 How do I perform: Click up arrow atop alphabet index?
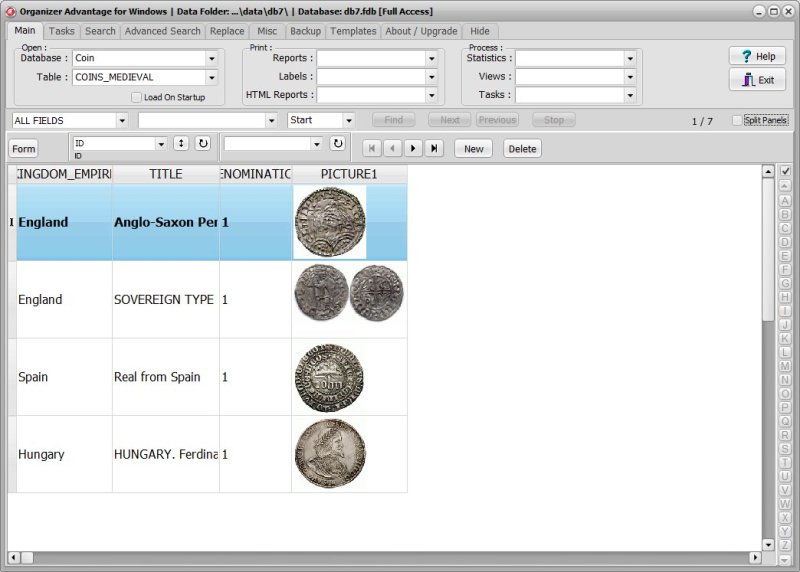point(785,186)
